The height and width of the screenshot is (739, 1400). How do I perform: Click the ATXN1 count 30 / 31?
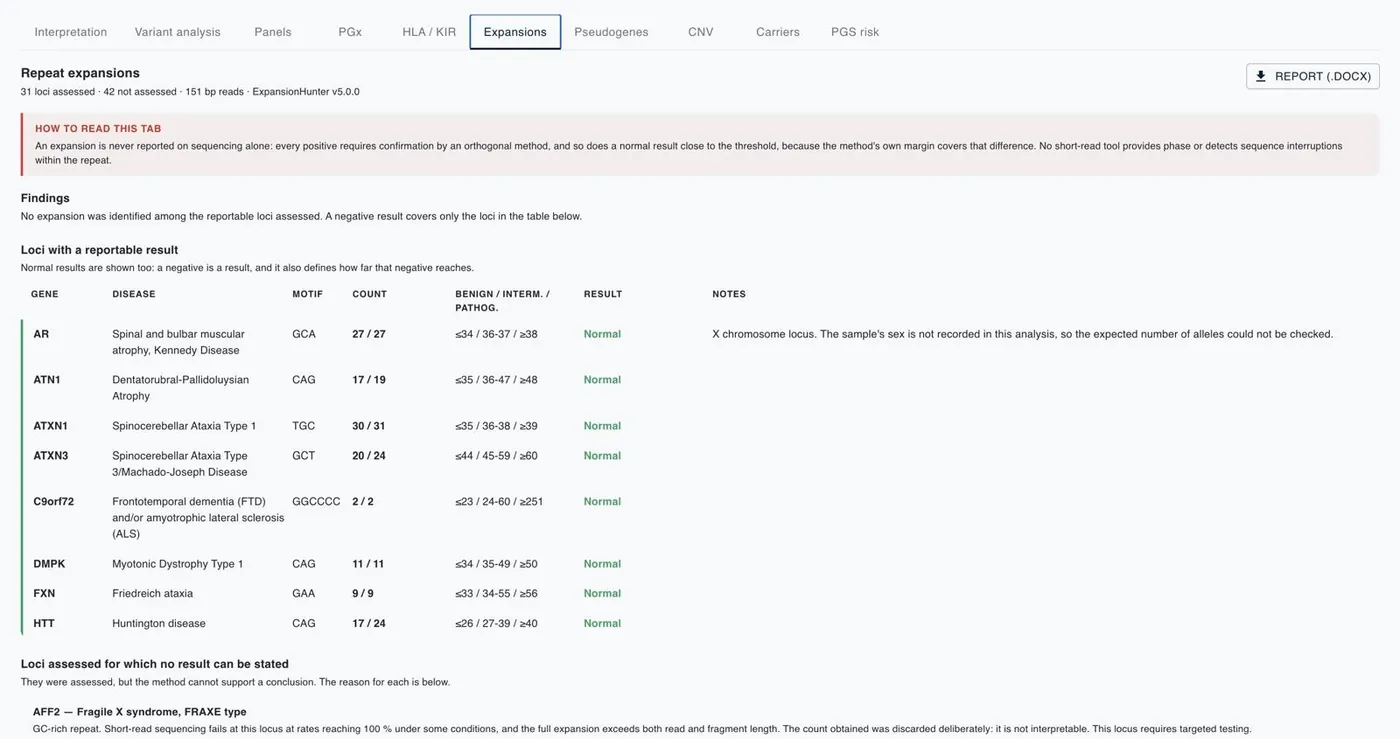pos(369,426)
